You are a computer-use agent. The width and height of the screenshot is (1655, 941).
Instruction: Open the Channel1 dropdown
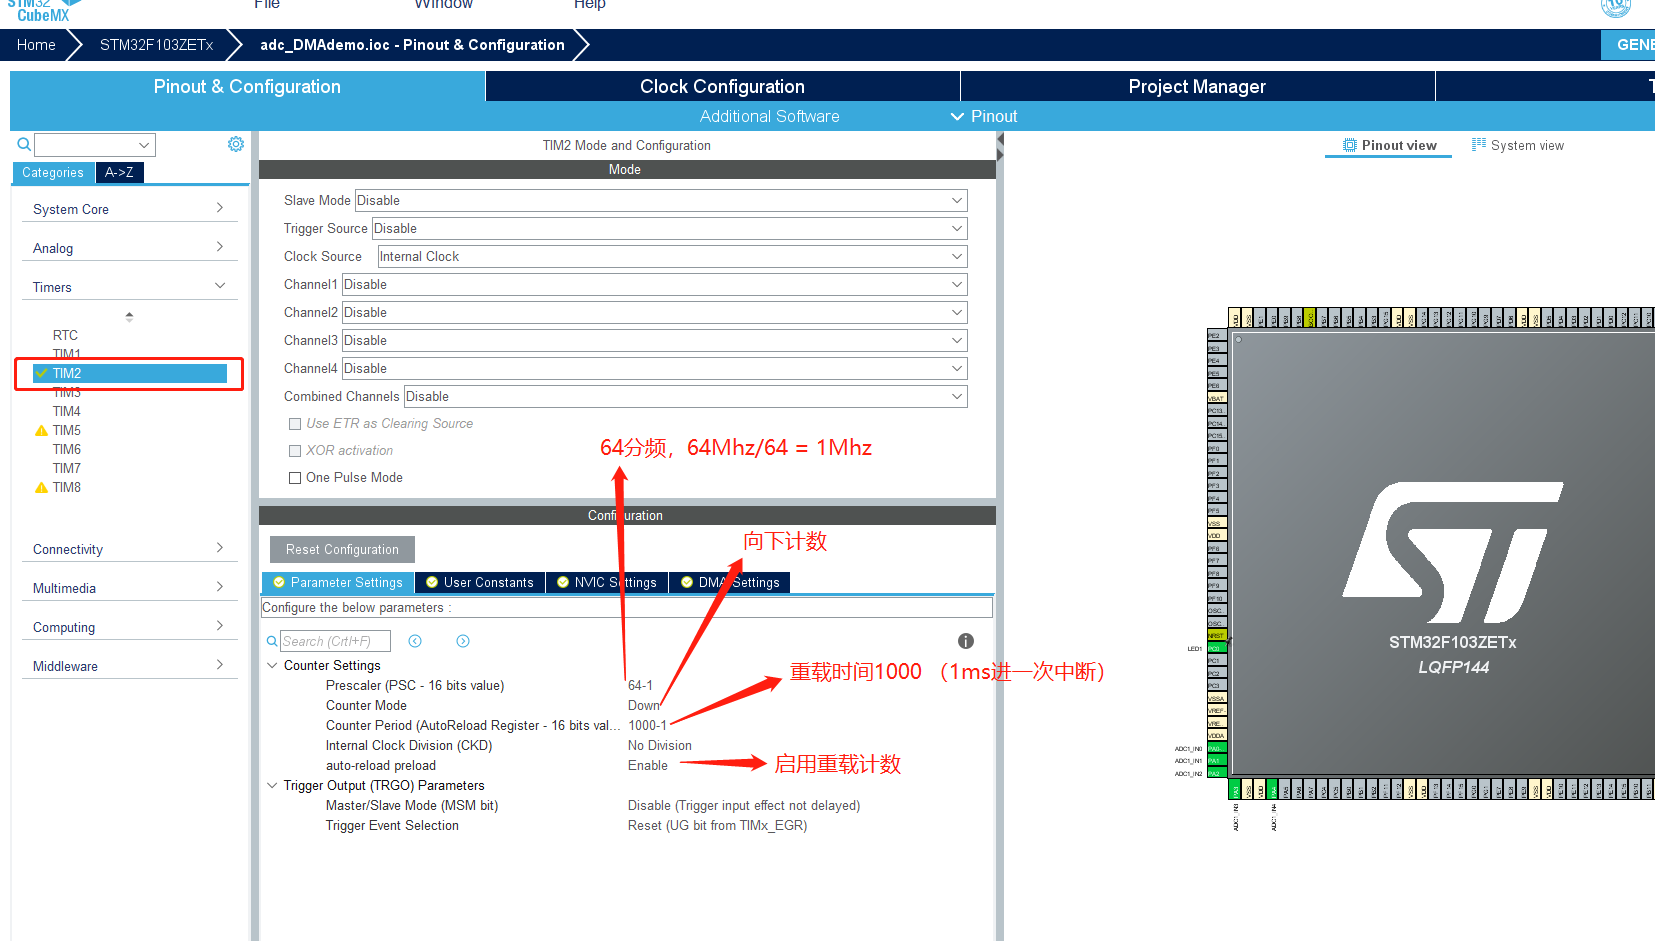[654, 284]
